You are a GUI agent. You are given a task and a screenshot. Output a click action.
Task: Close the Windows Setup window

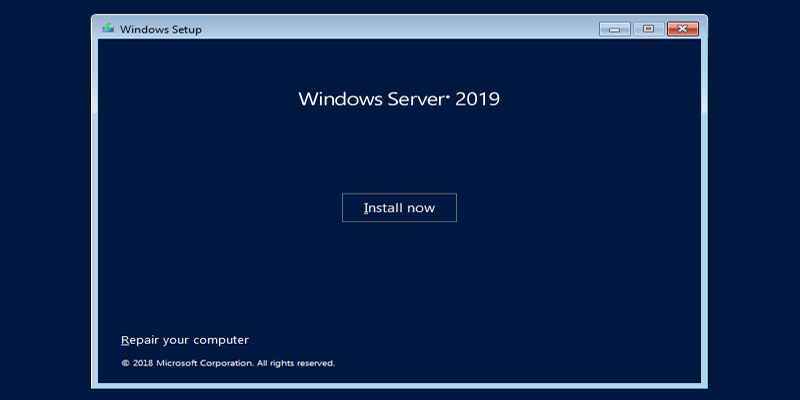point(683,29)
